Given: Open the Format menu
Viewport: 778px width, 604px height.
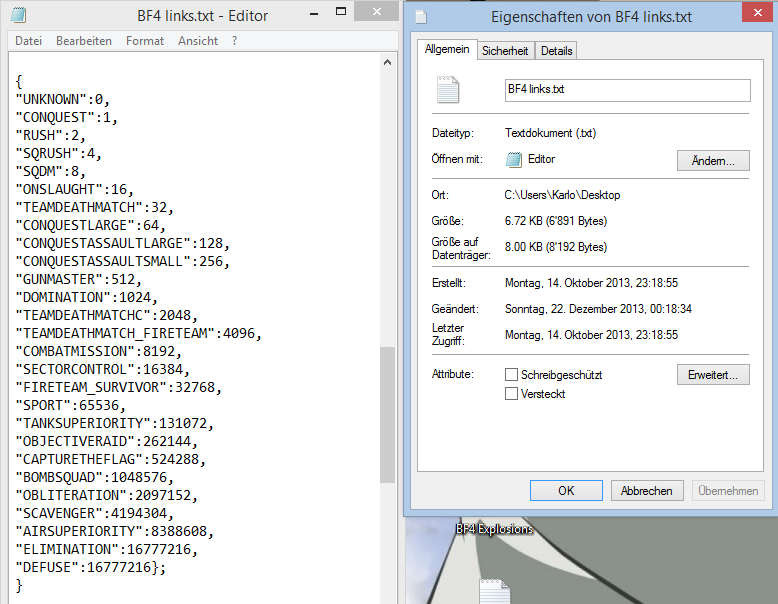Looking at the screenshot, I should (145, 41).
